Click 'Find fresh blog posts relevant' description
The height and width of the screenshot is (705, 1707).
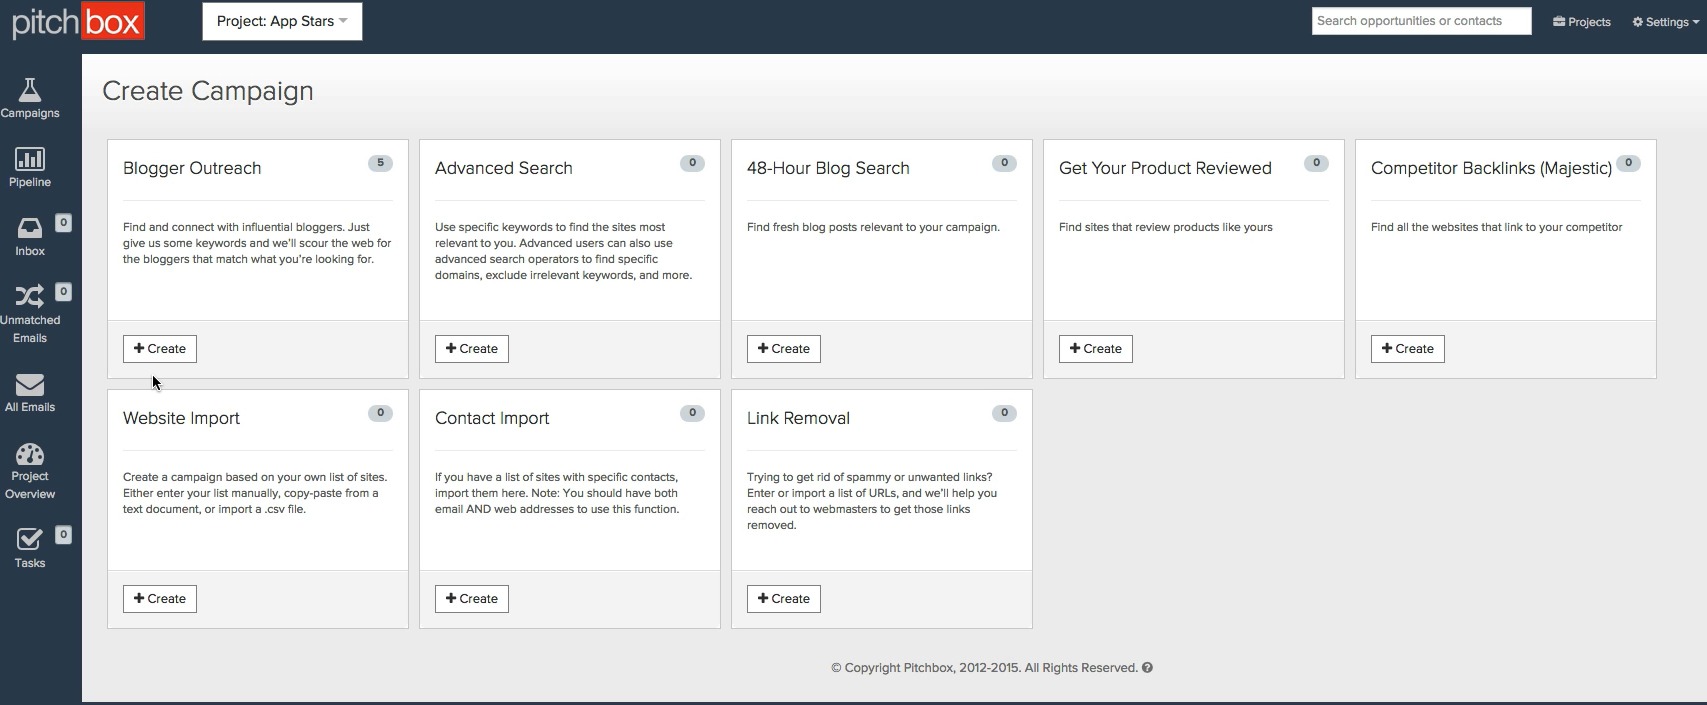point(873,227)
